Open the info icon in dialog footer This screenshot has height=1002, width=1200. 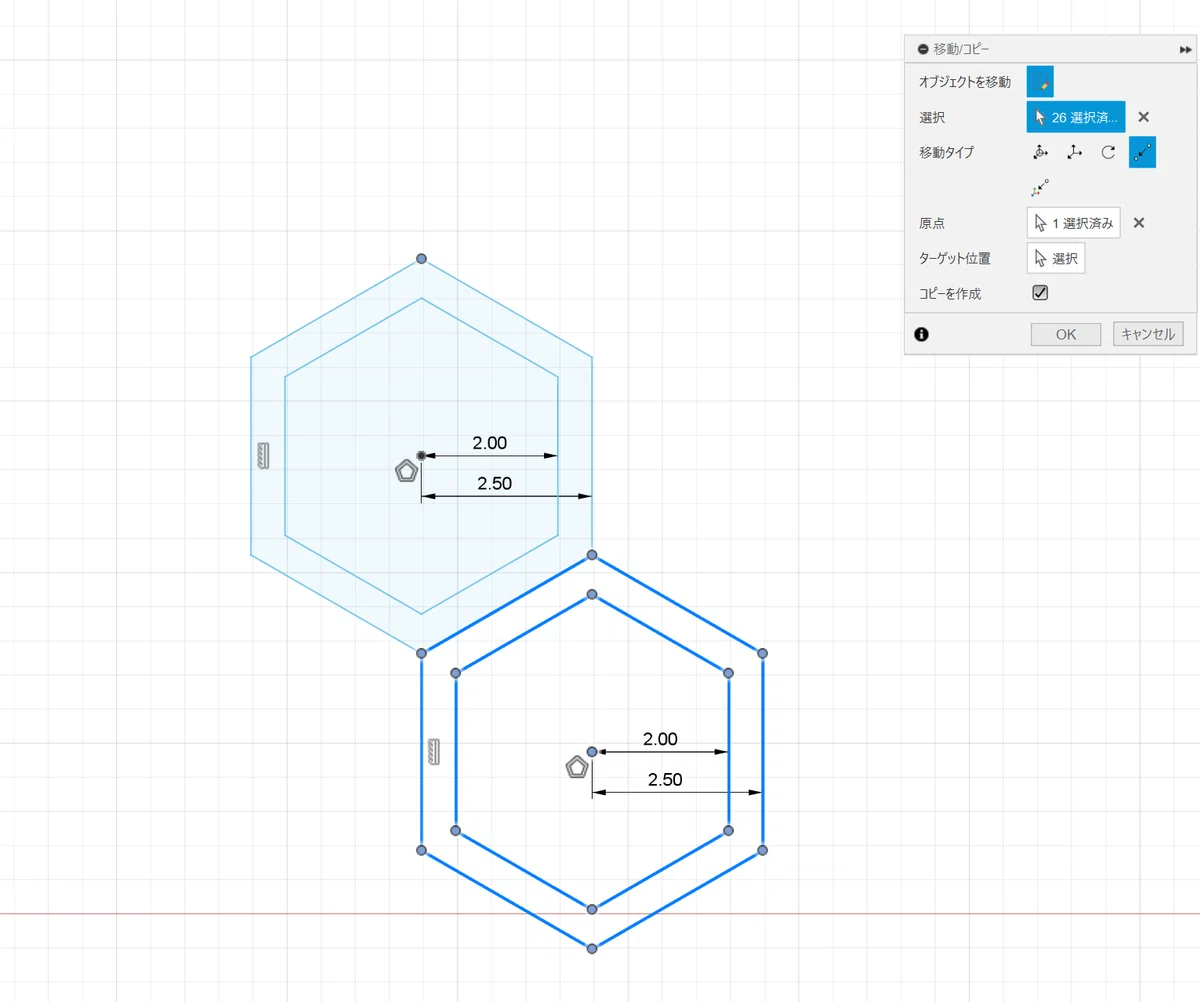click(x=921, y=334)
